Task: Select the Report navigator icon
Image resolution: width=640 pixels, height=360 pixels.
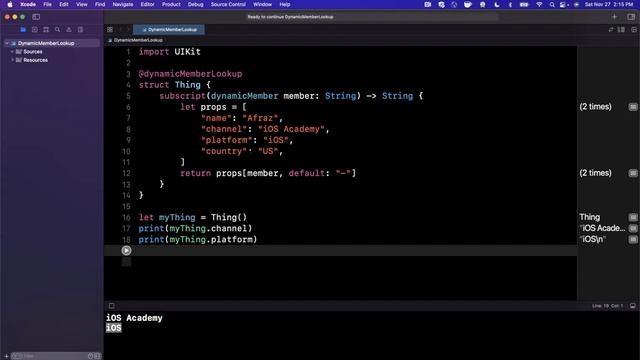Action: (x=80, y=30)
